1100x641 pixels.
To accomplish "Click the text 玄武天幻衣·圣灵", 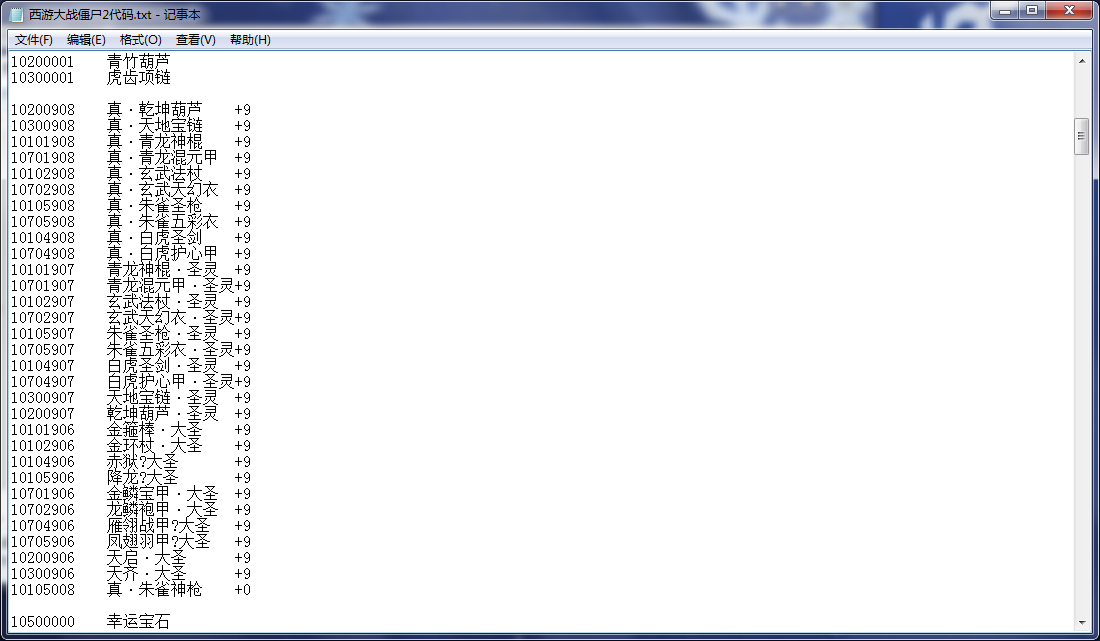I will 170,318.
